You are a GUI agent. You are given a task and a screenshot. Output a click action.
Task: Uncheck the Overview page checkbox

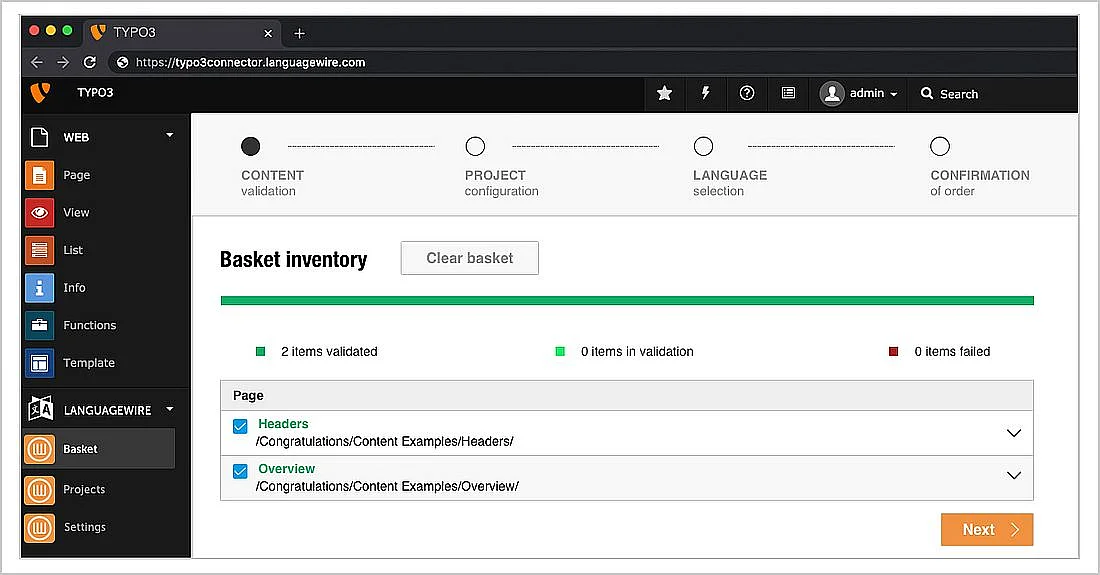(240, 472)
